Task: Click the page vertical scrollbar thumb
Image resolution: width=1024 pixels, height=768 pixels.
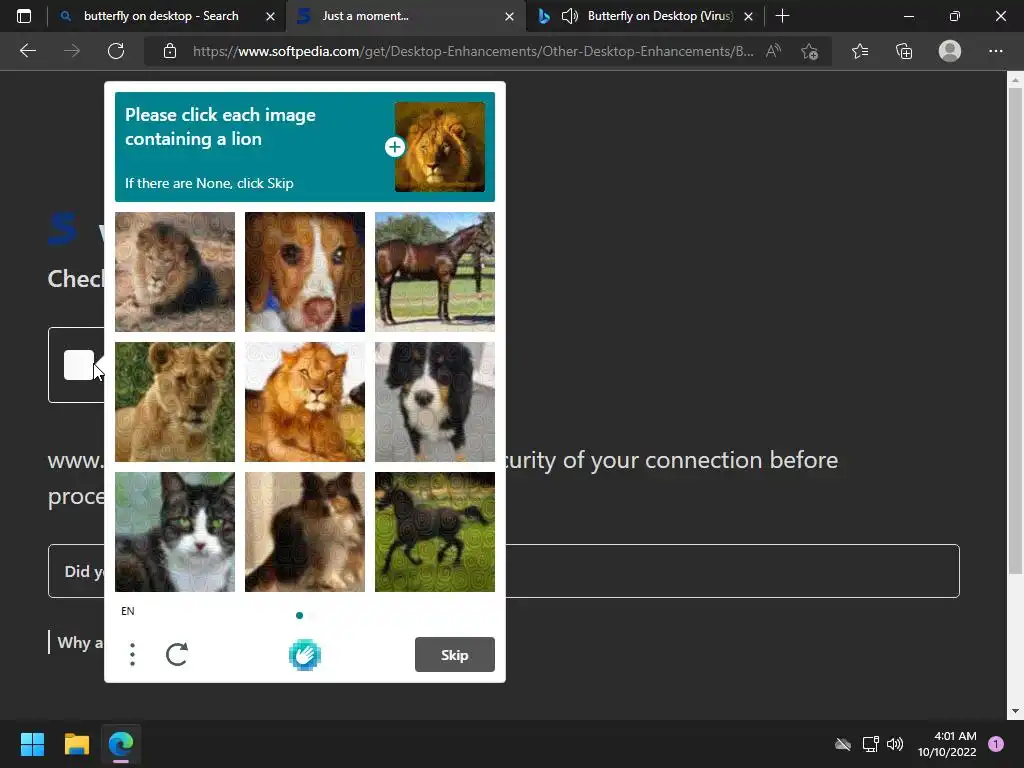Action: pyautogui.click(x=1015, y=331)
